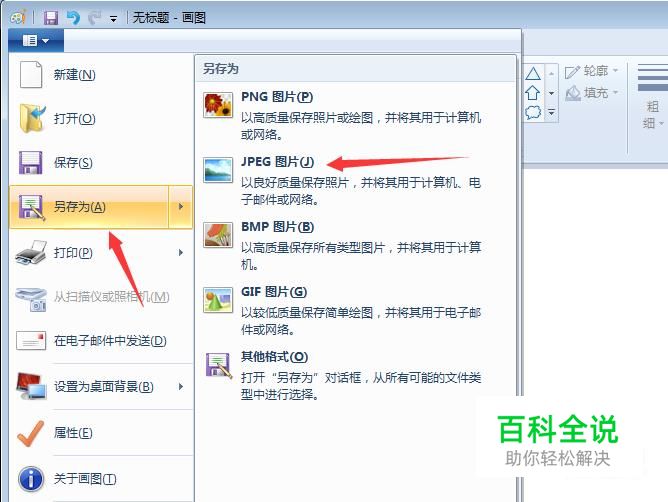Screen dimensions: 668x502
Task: Open the Customize Quick Access Toolbar dropdown
Action: [x=113, y=19]
